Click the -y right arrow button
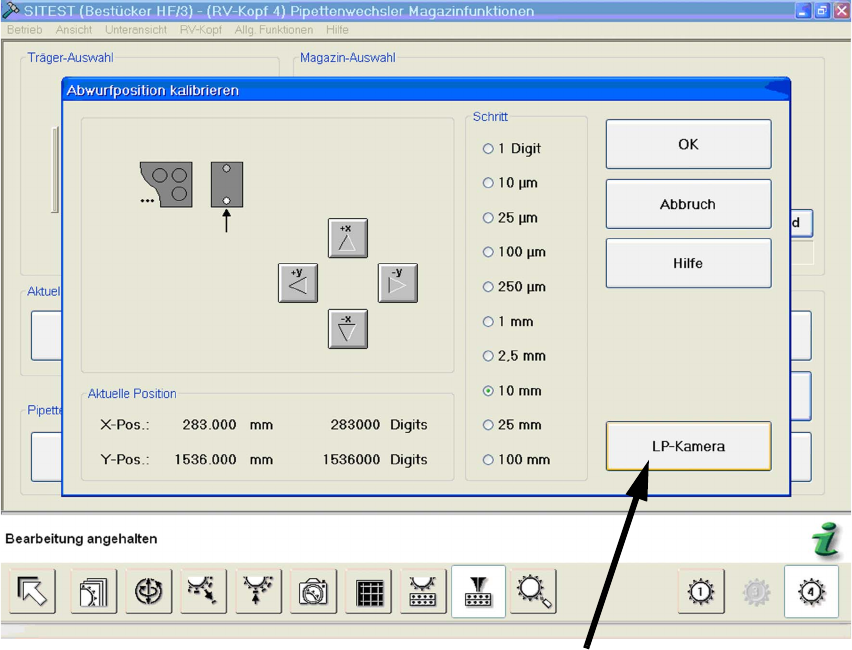This screenshot has height=650, width=852. click(397, 283)
